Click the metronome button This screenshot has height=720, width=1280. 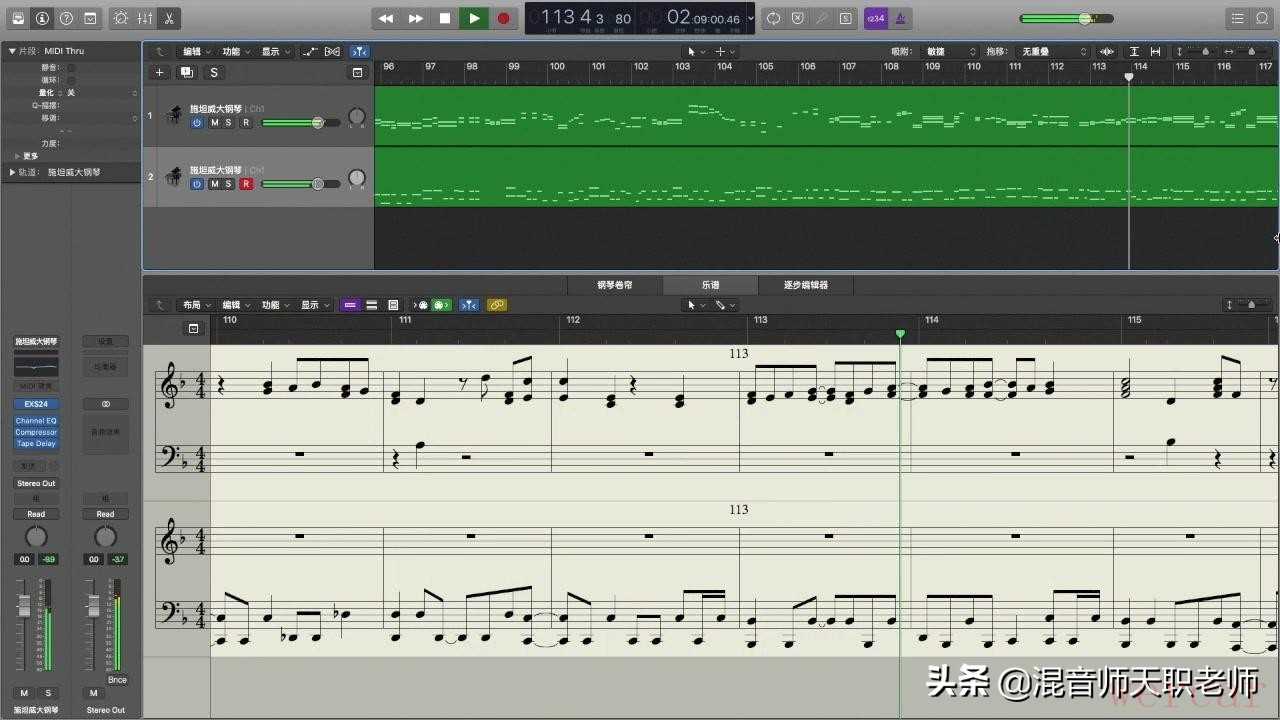901,18
